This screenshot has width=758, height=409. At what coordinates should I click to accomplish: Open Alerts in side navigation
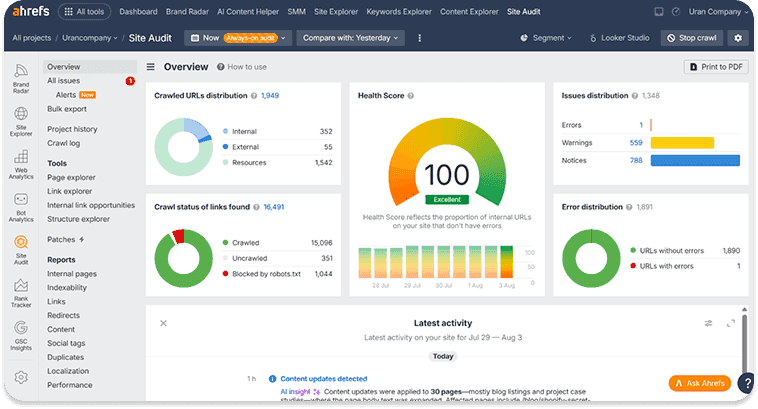coord(66,95)
